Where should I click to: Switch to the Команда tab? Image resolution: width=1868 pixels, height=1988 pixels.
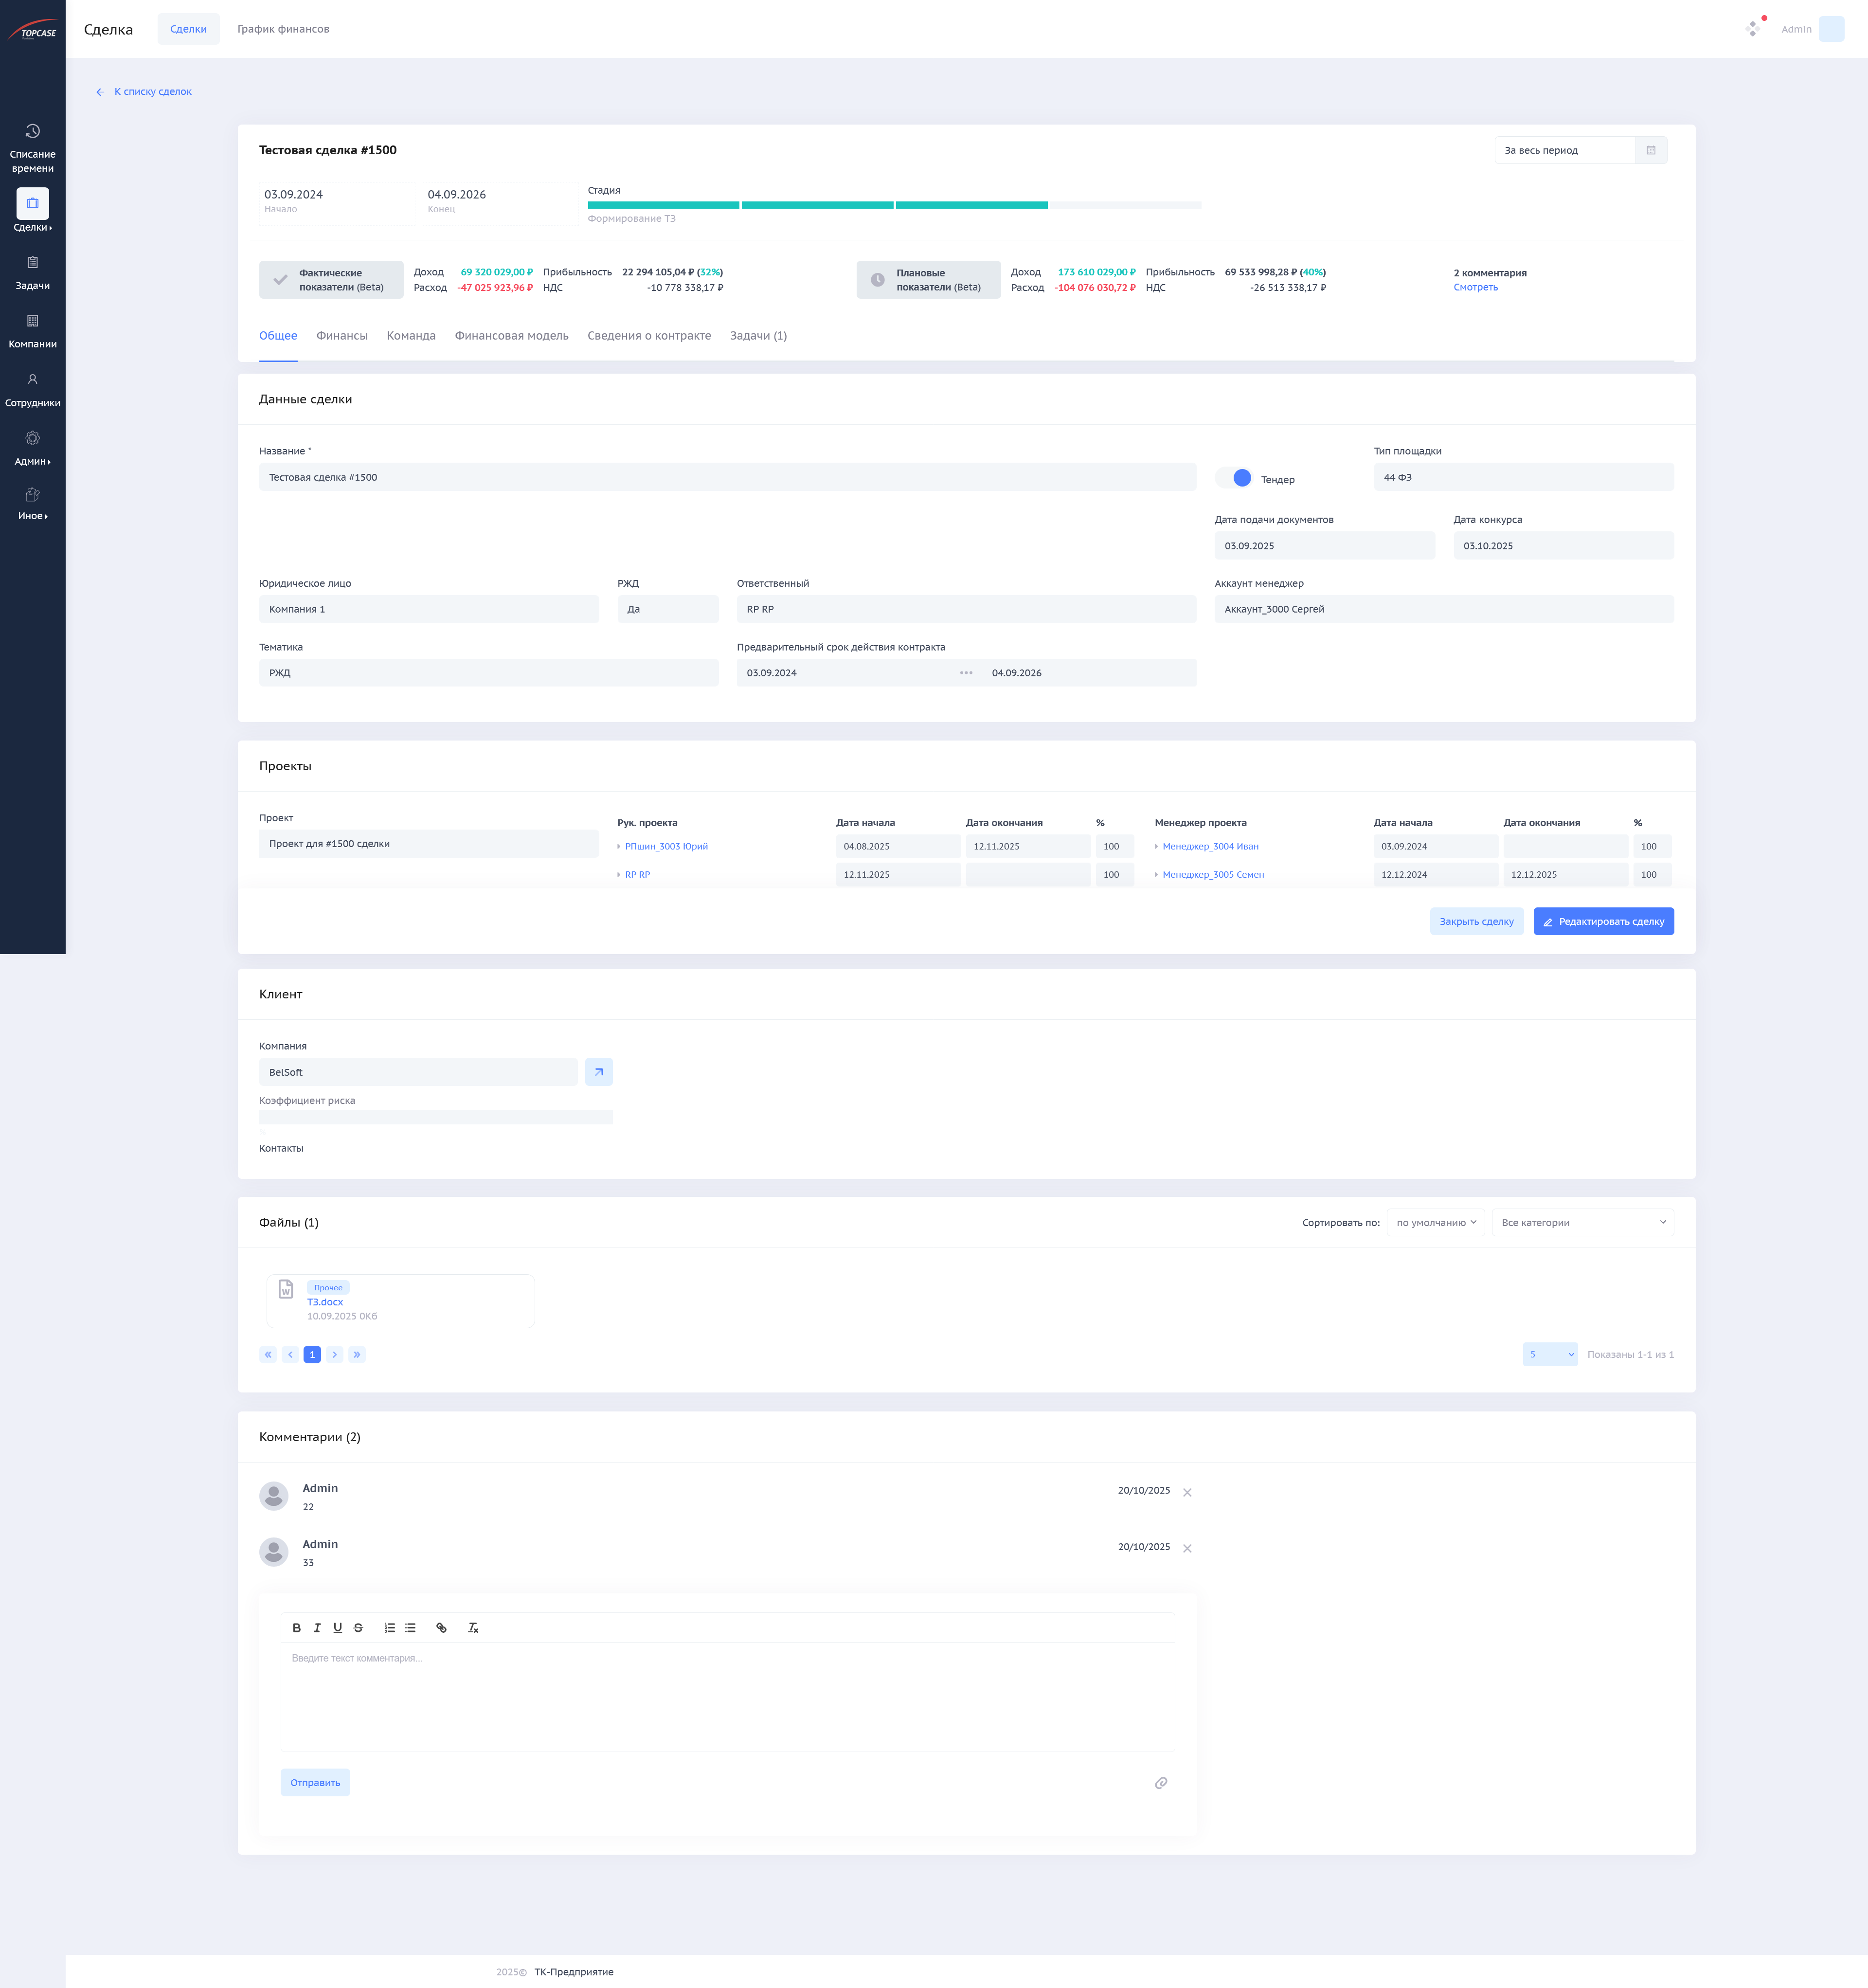[411, 336]
